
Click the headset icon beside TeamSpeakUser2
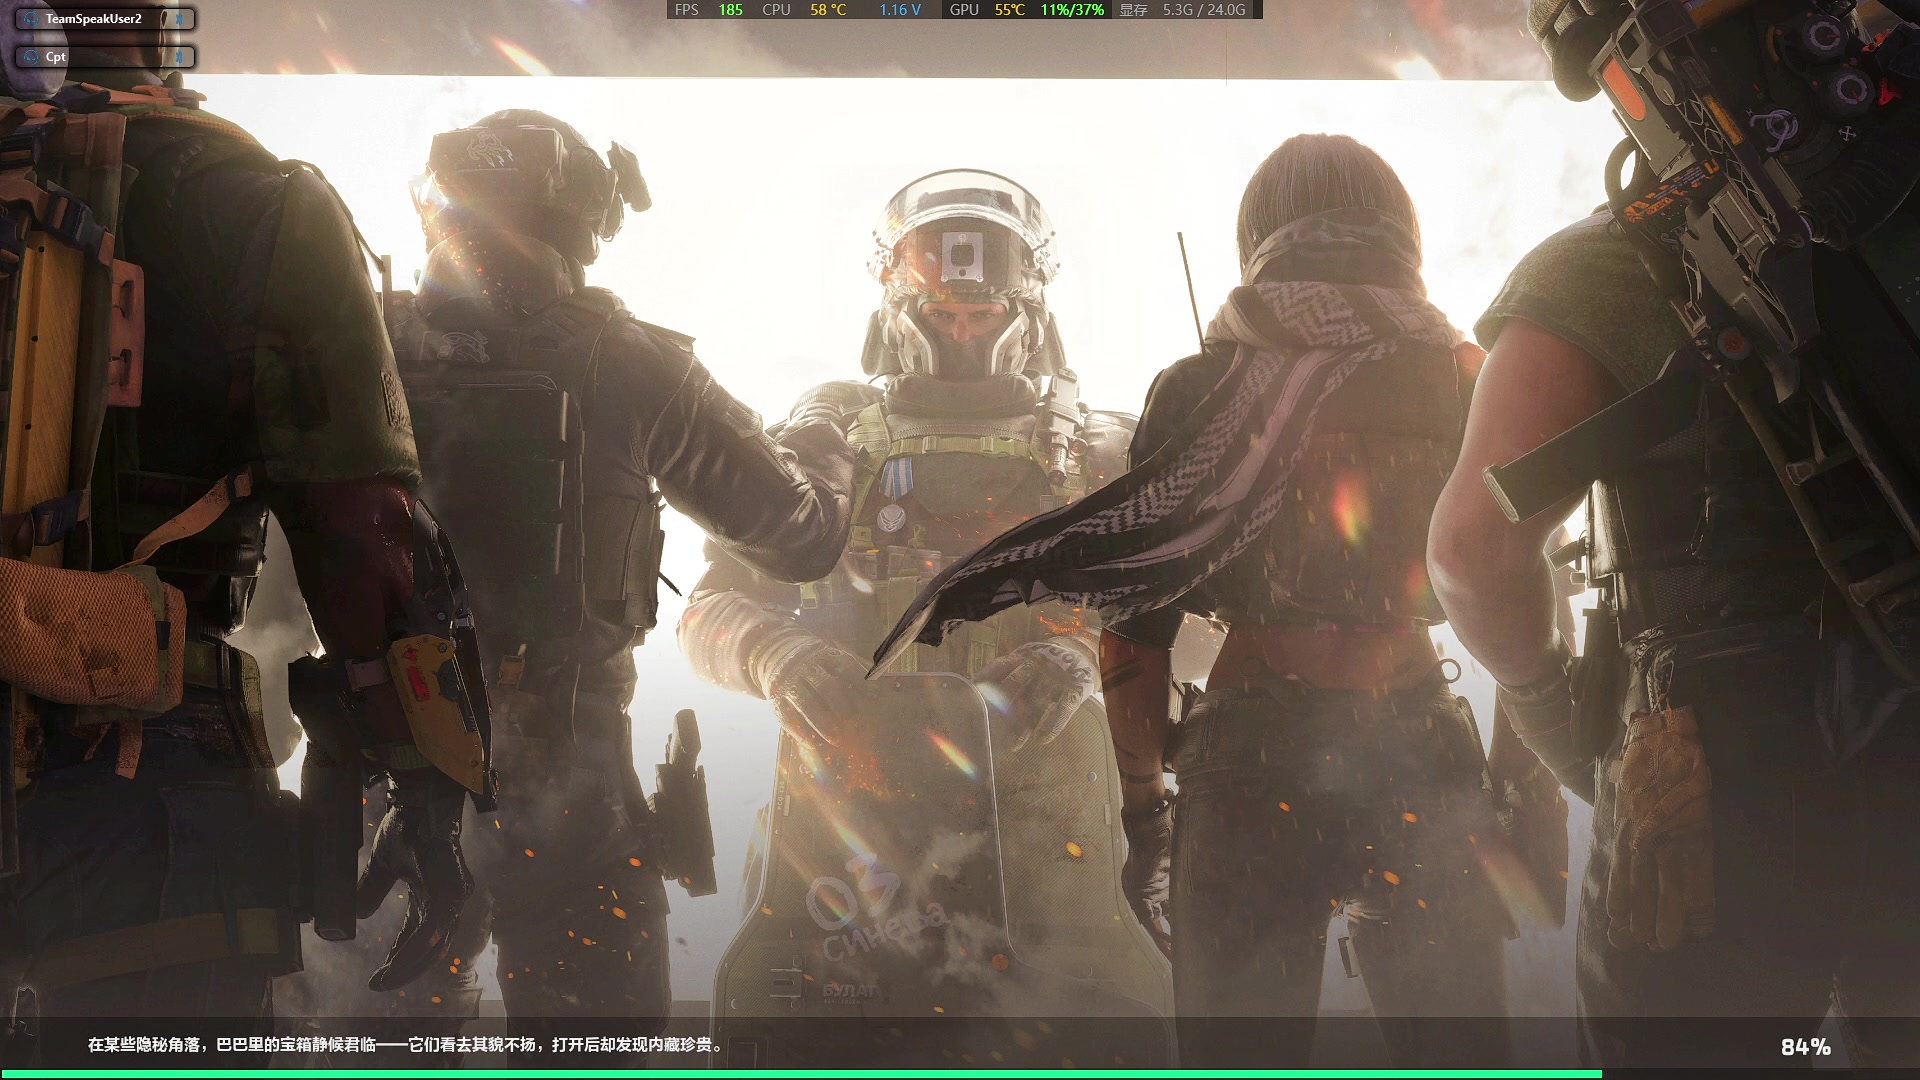[x=30, y=19]
